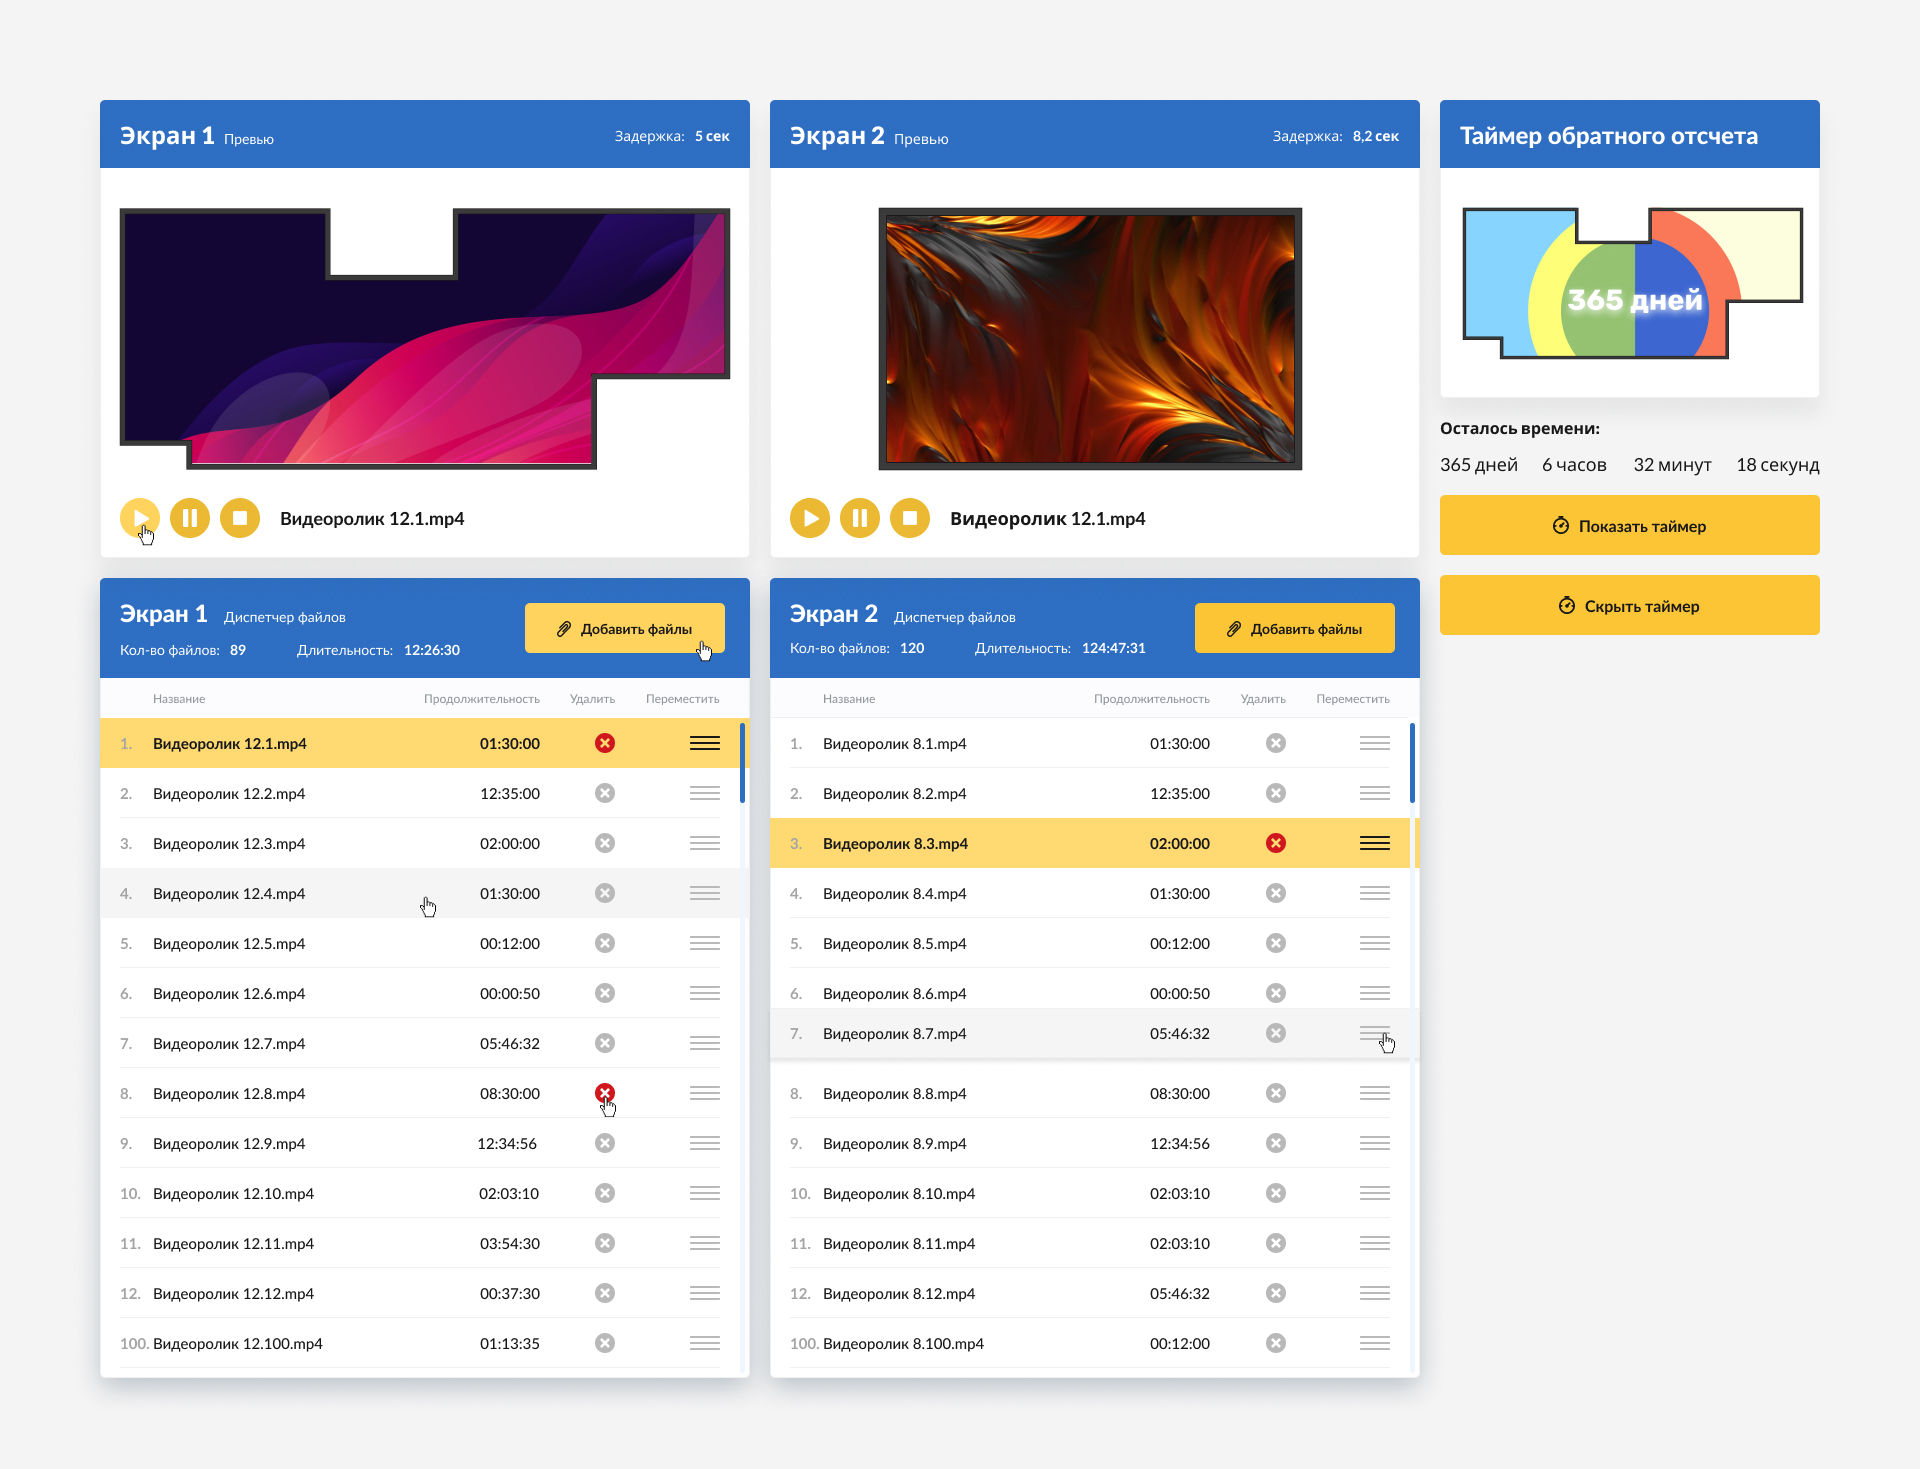Click Экран 1 file list scrollbar
This screenshot has height=1469, width=1920.
pyautogui.click(x=742, y=763)
